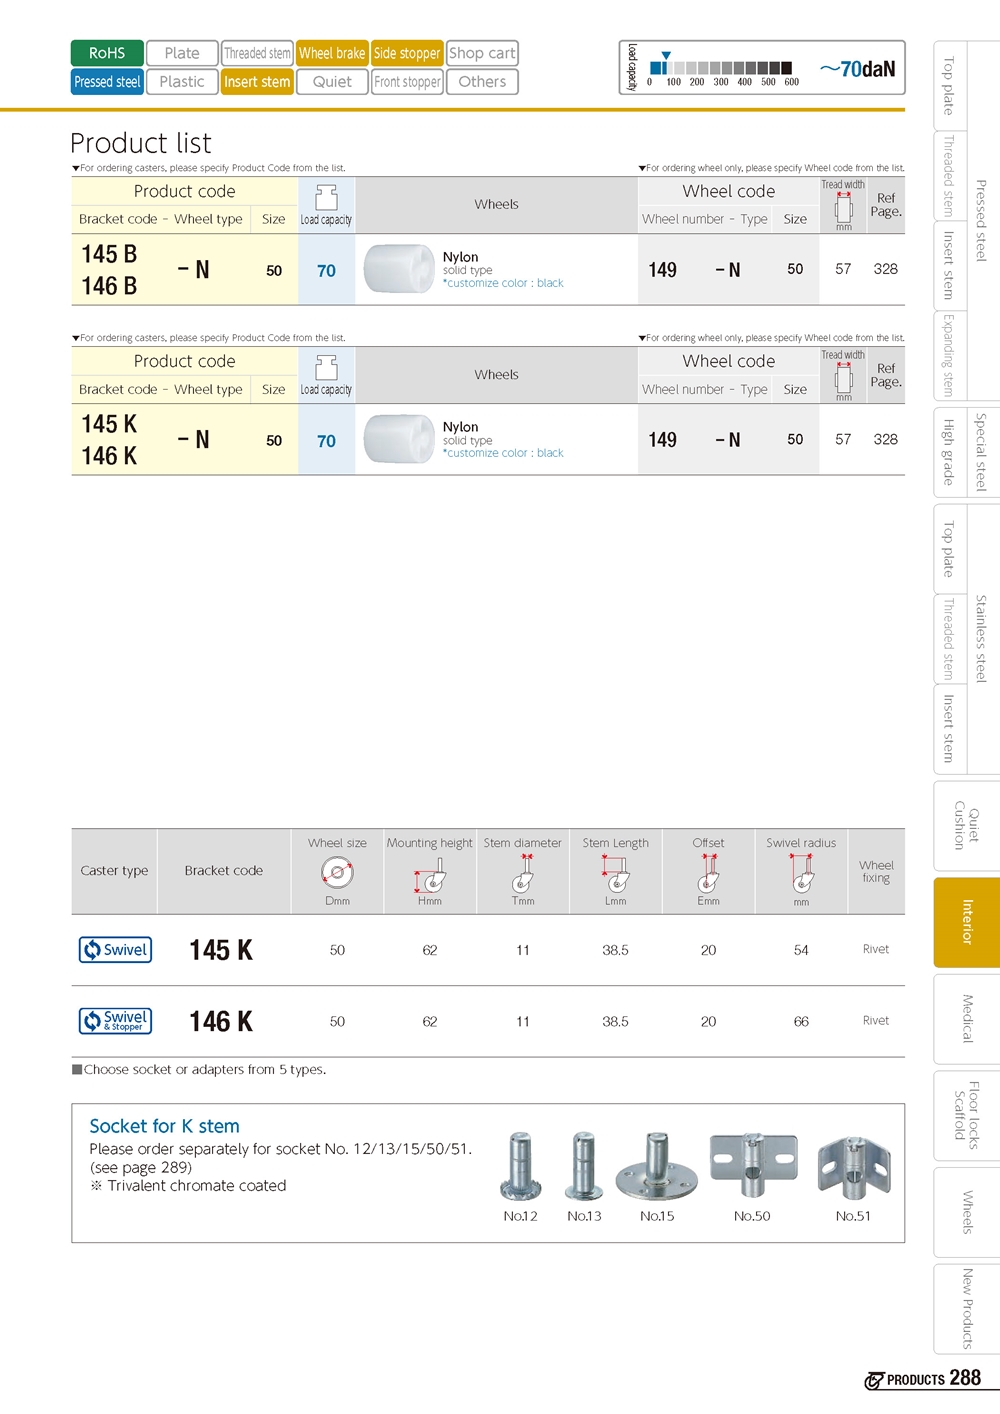Click the Swivel & stopper badge for 146 K
The width and height of the screenshot is (1000, 1414).
click(115, 1021)
